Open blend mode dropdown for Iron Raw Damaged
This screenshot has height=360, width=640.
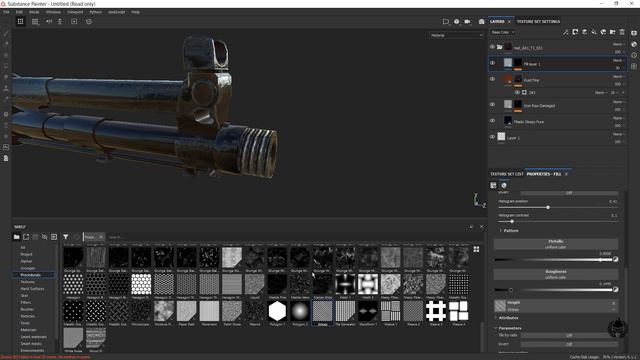(618, 102)
